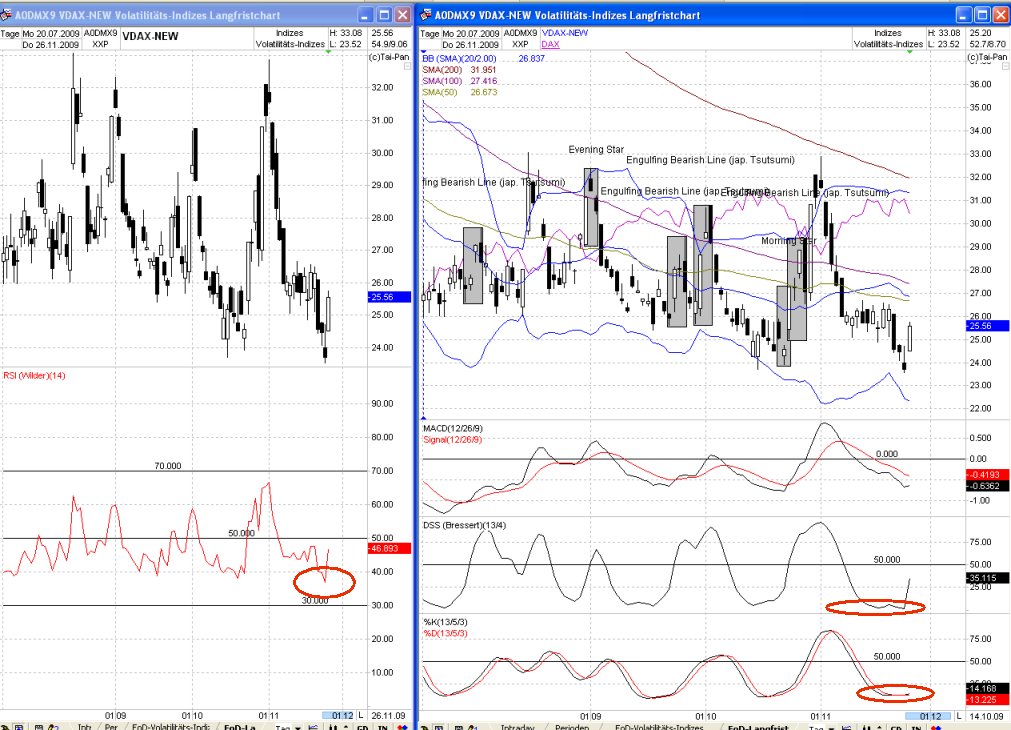This screenshot has width=1011, height=730.
Task: Click the blue 25.56 price level marker
Action: click(x=988, y=325)
